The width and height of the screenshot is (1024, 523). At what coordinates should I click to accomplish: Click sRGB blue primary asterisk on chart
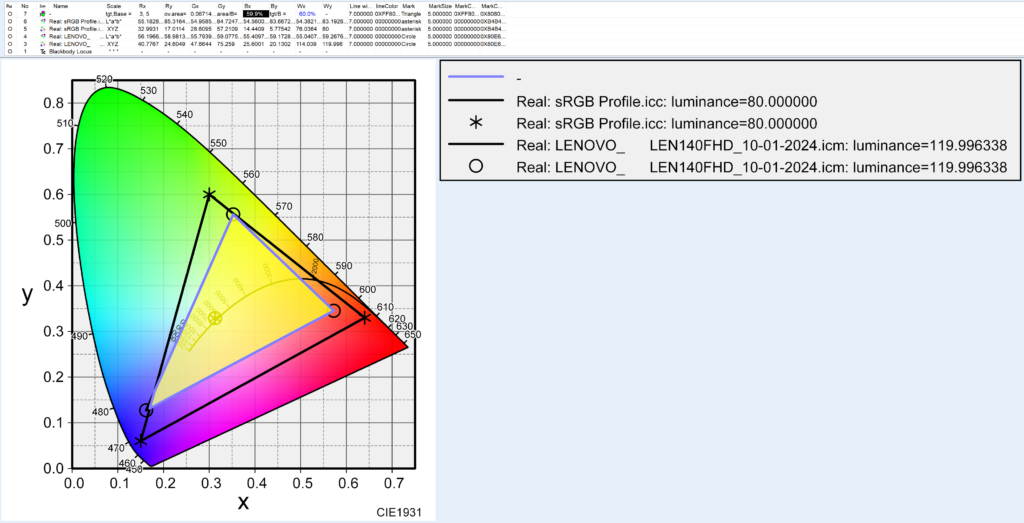pos(140,441)
